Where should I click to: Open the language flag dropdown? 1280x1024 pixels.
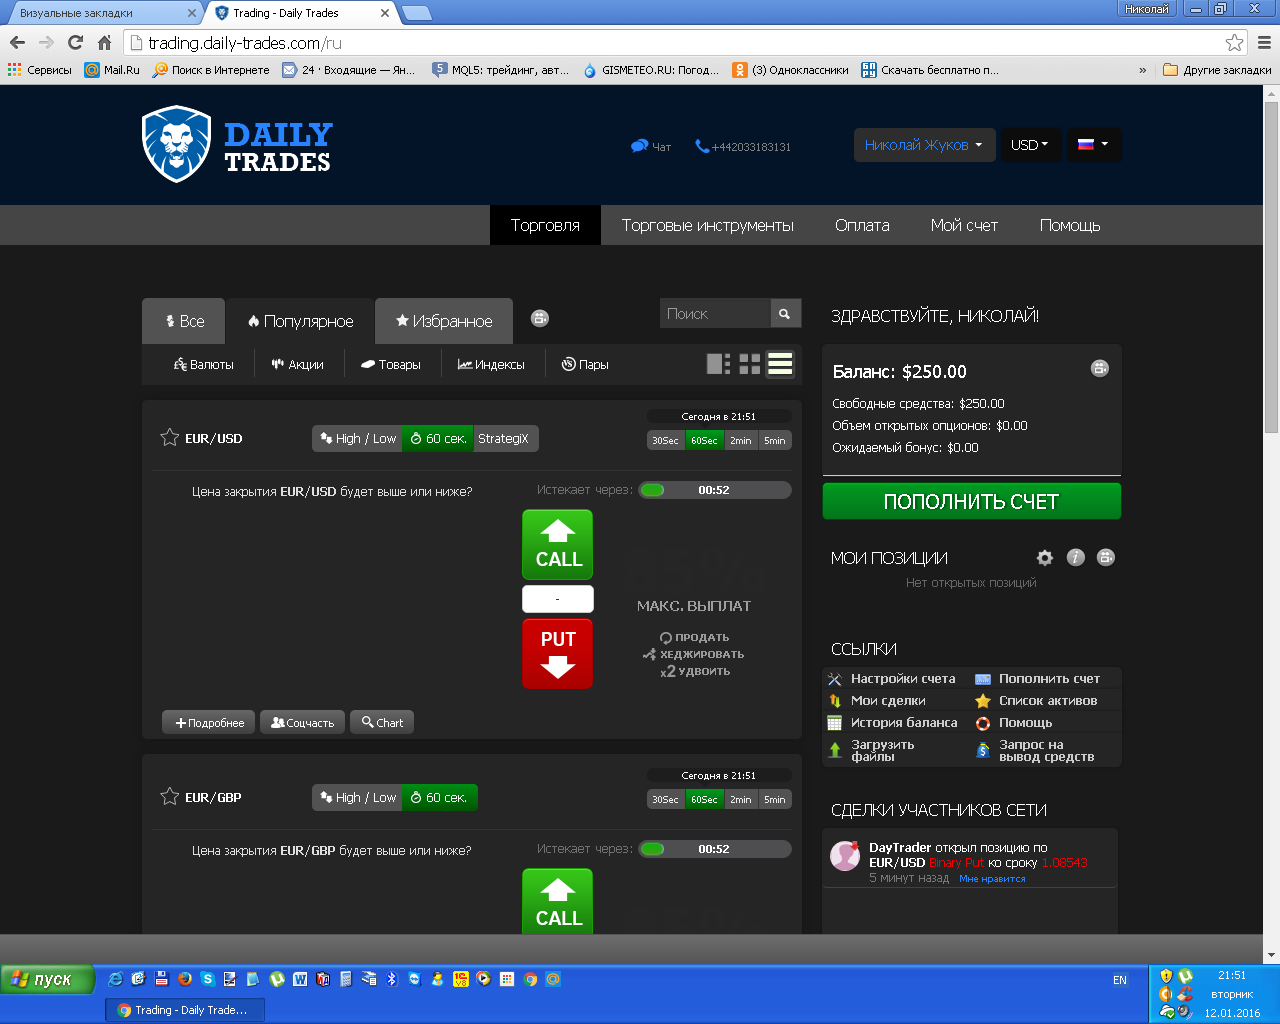[x=1092, y=145]
